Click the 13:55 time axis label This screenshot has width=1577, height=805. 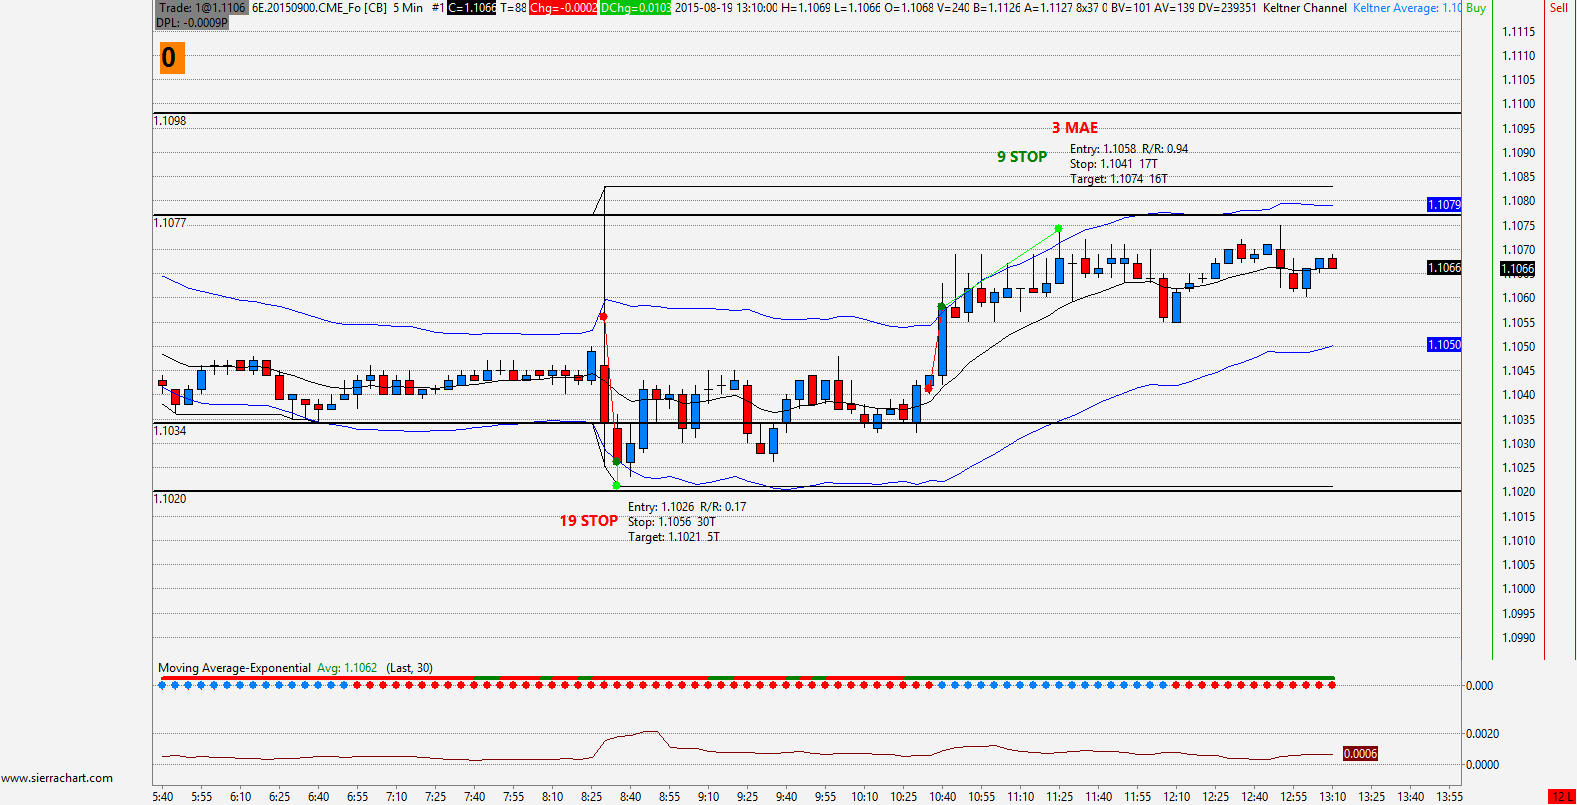pyautogui.click(x=1450, y=797)
